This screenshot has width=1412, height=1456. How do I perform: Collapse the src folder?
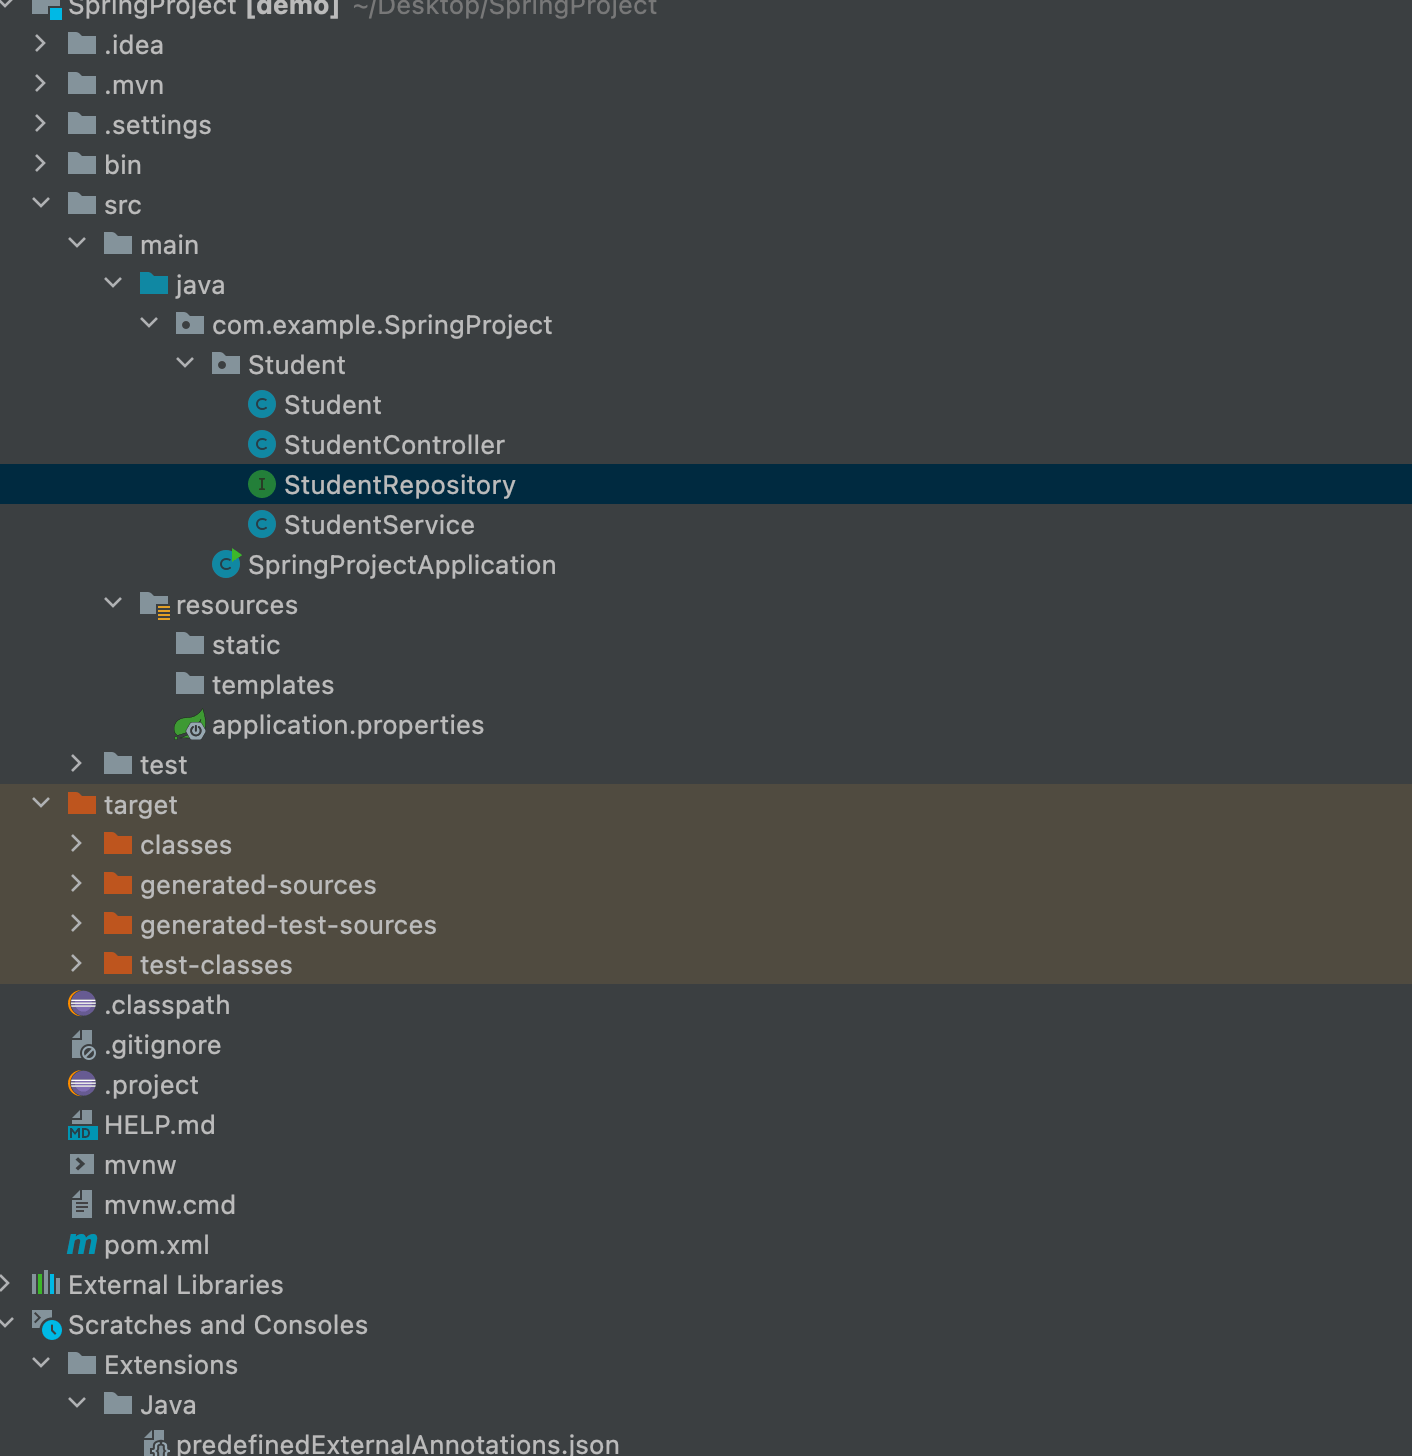41,203
